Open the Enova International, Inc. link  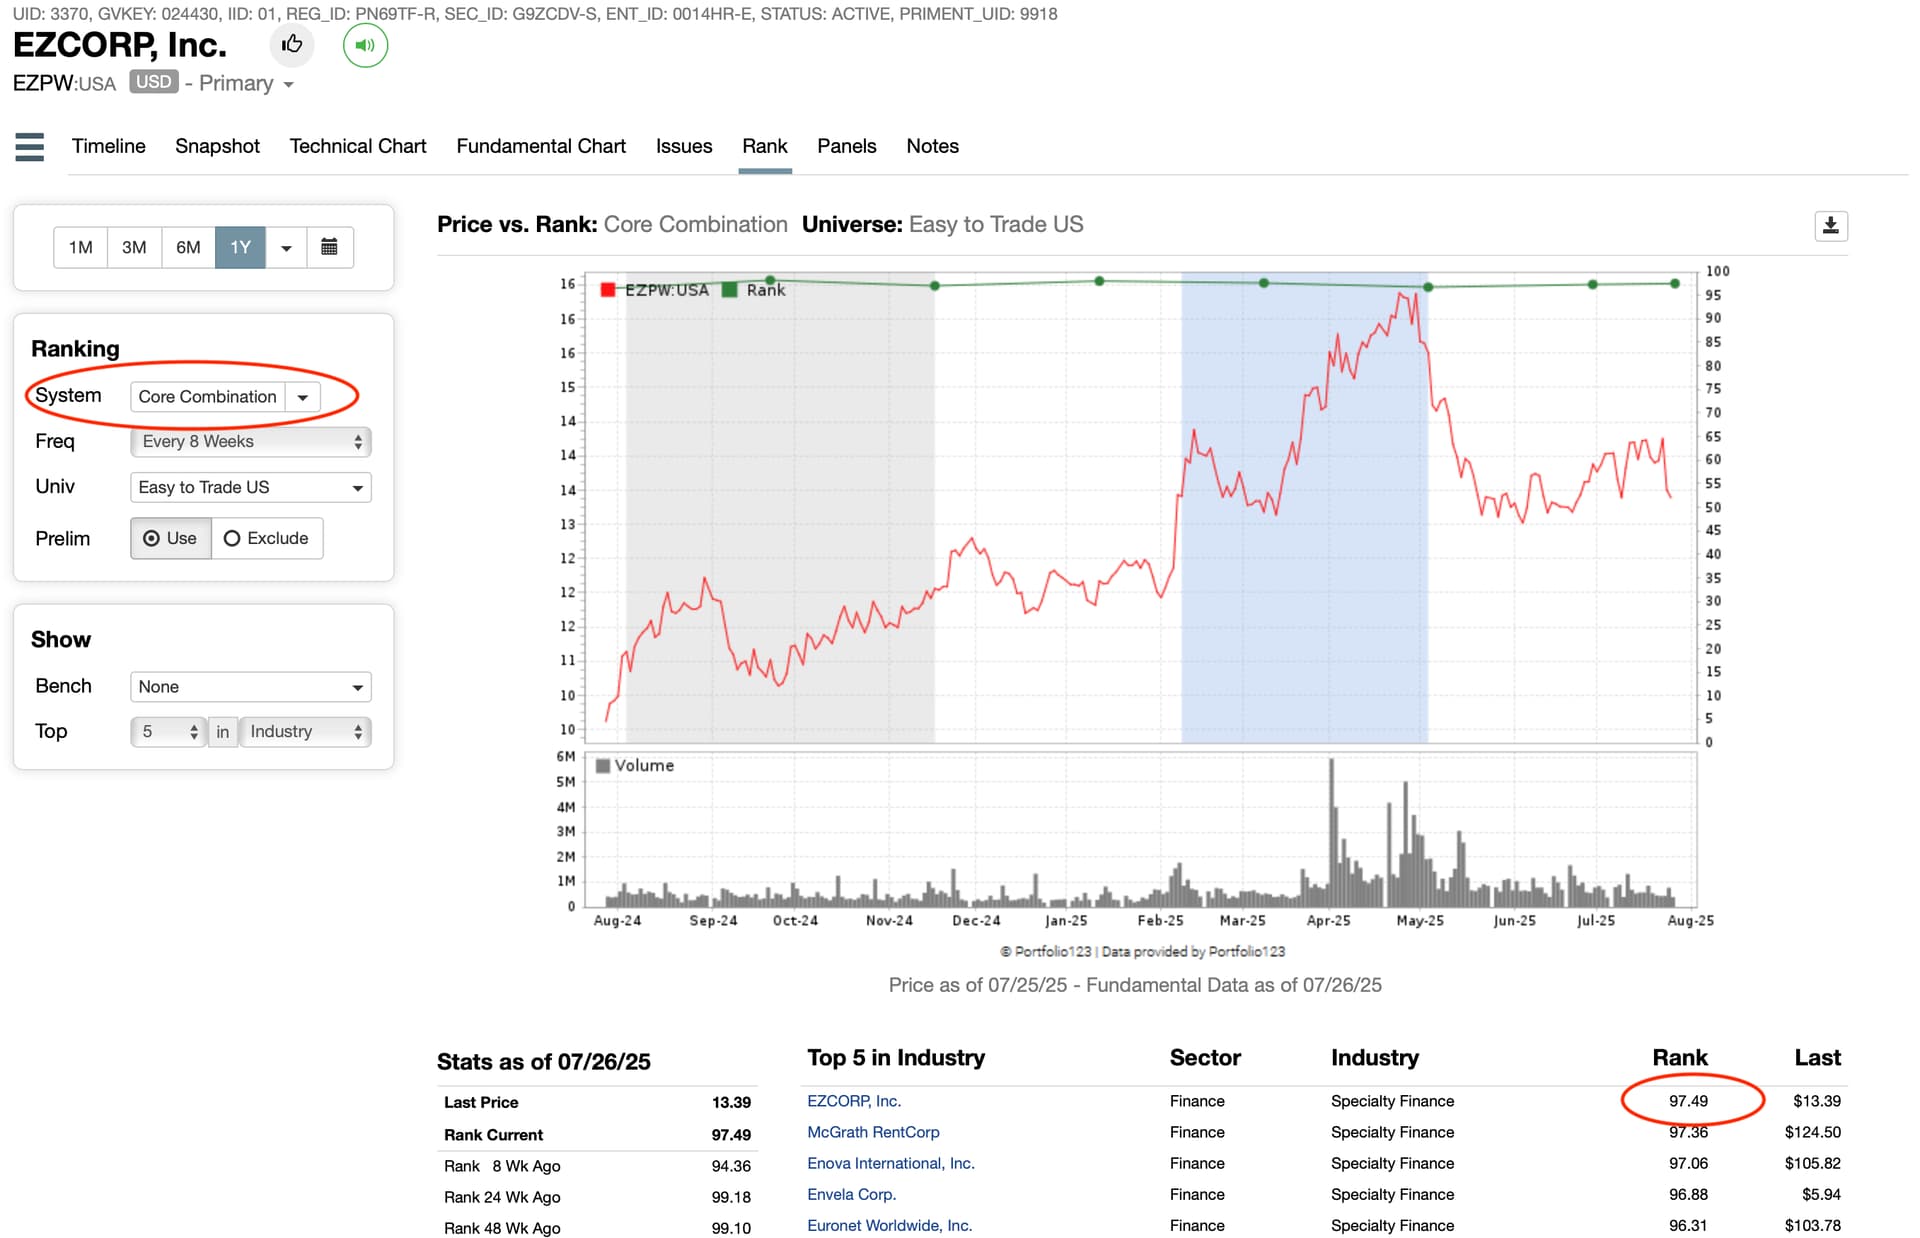[x=890, y=1163]
